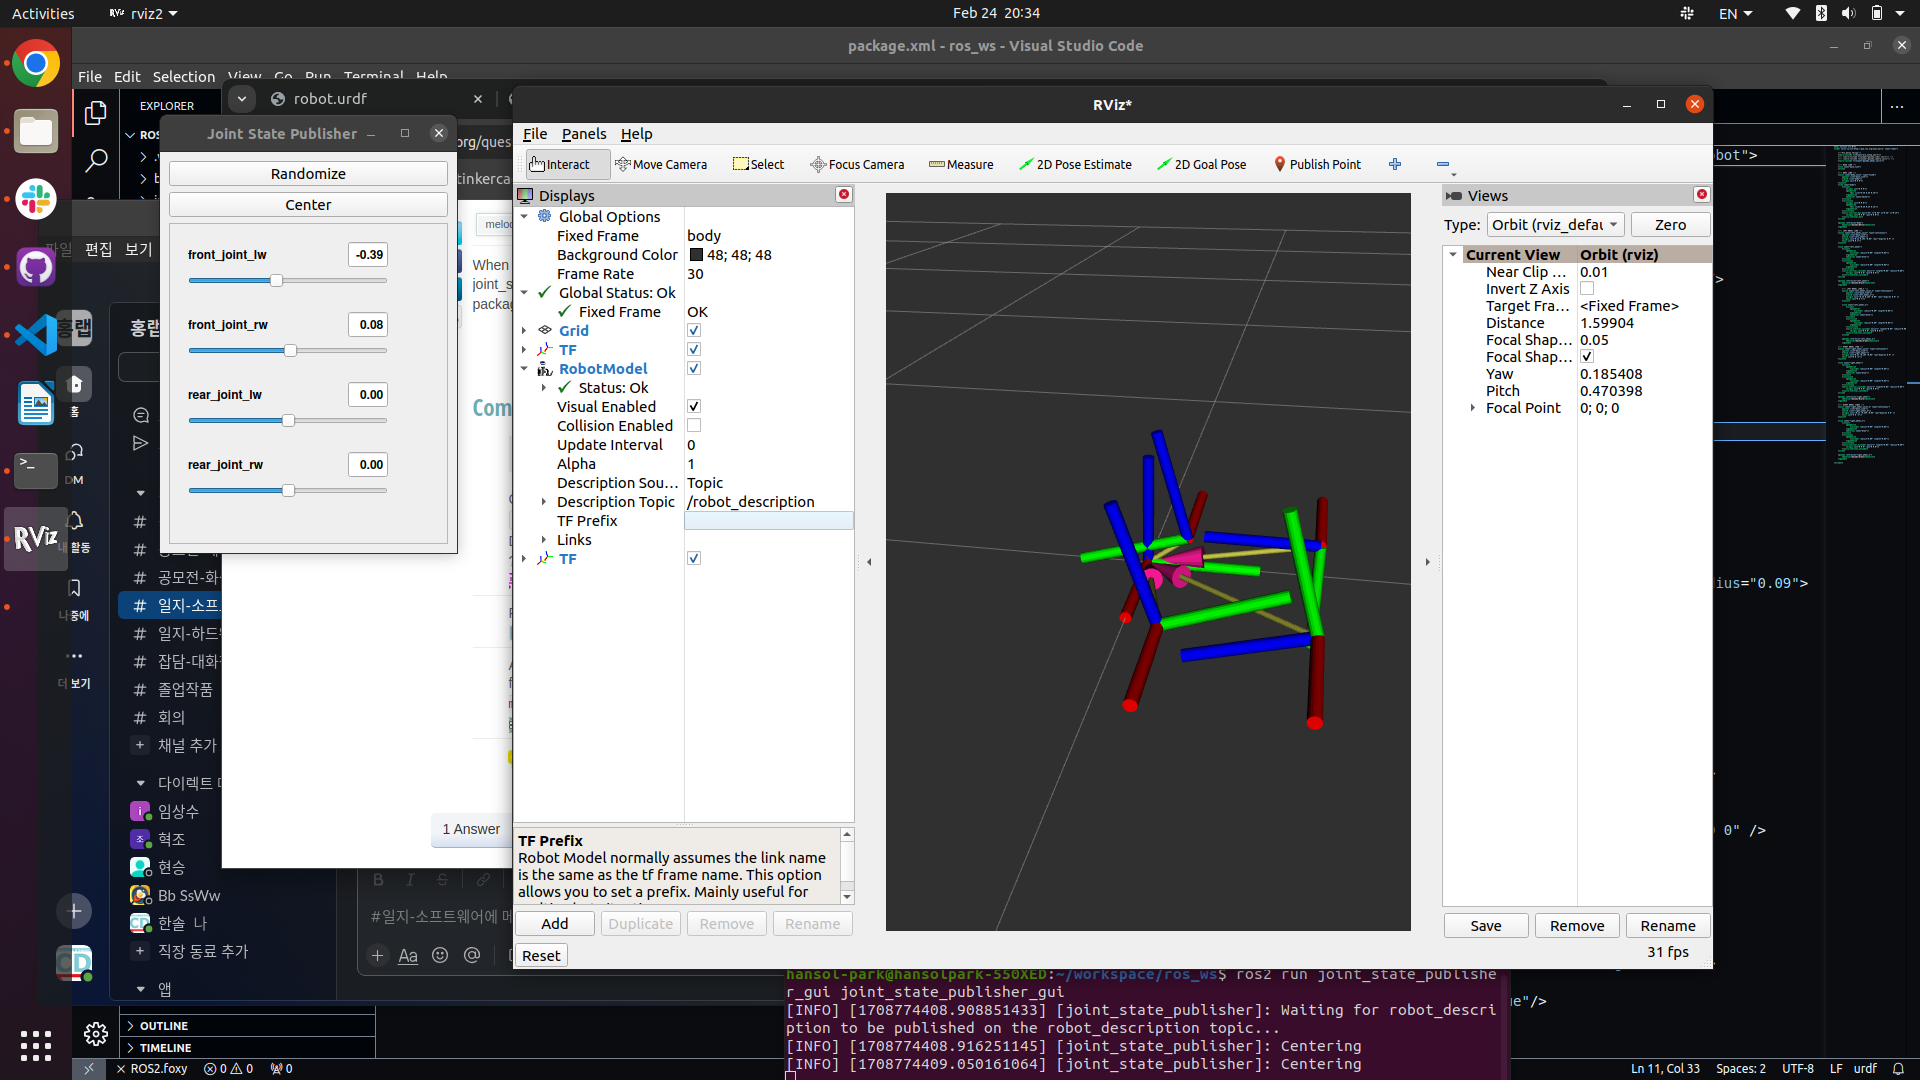
Task: Click the Randomize button
Action: point(308,174)
